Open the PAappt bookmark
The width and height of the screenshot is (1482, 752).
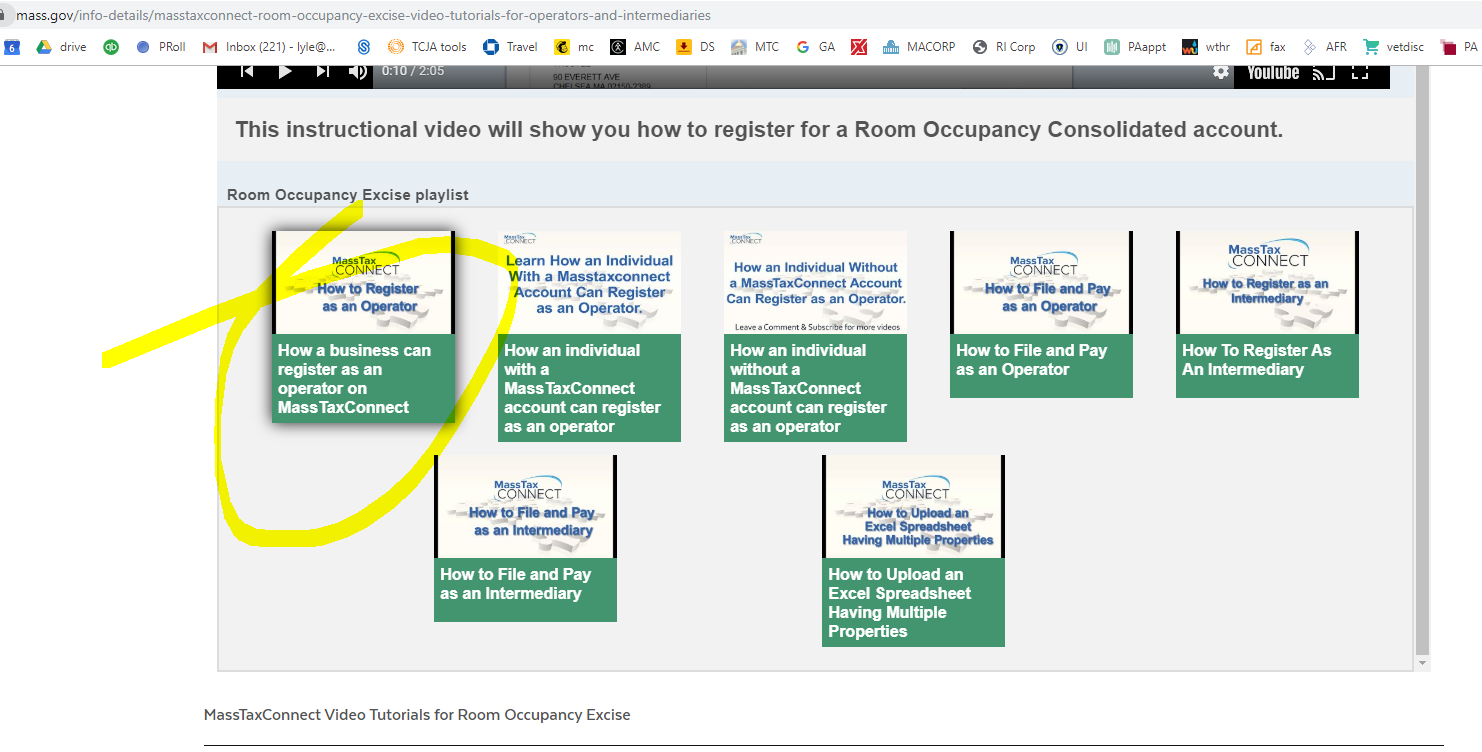[1135, 46]
